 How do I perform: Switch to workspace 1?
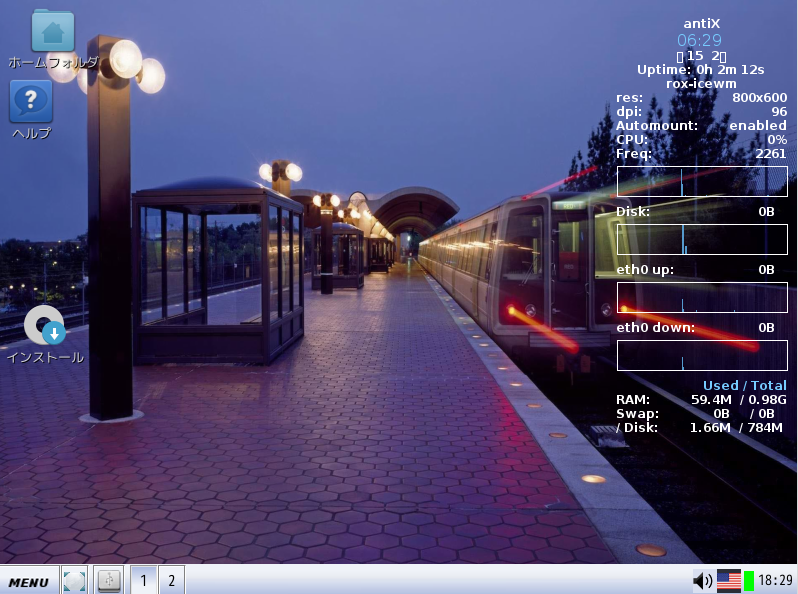pos(144,580)
